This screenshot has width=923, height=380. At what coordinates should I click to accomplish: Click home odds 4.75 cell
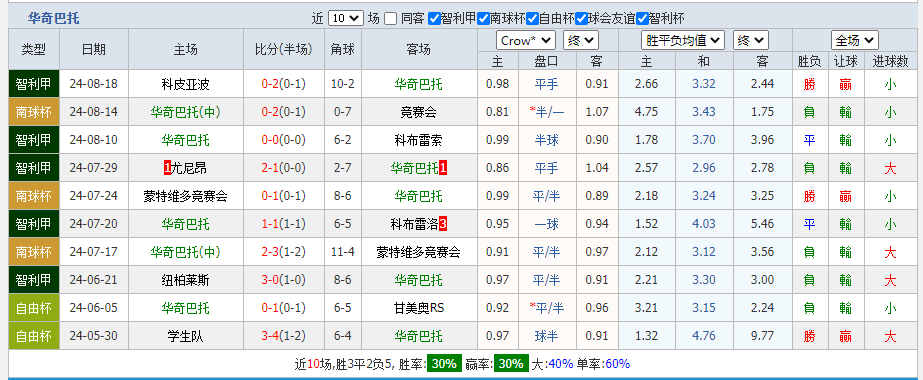click(646, 112)
